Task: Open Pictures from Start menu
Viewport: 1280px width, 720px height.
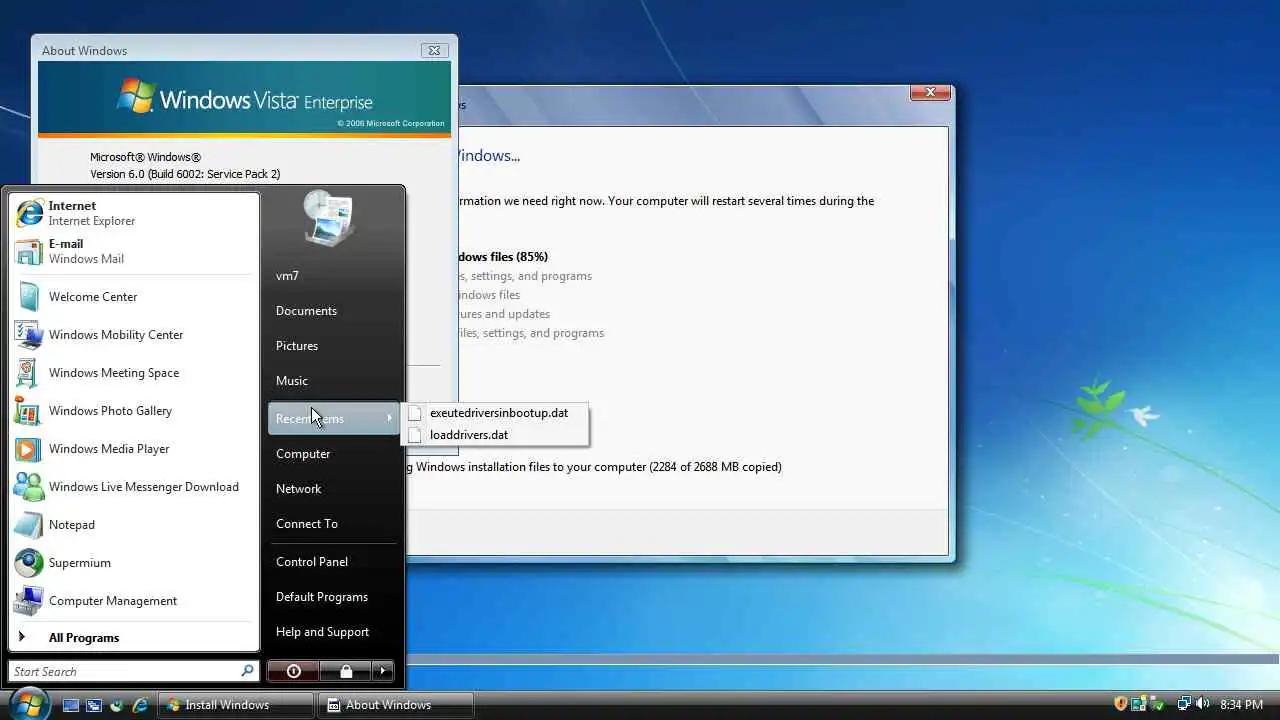Action: coord(334,346)
